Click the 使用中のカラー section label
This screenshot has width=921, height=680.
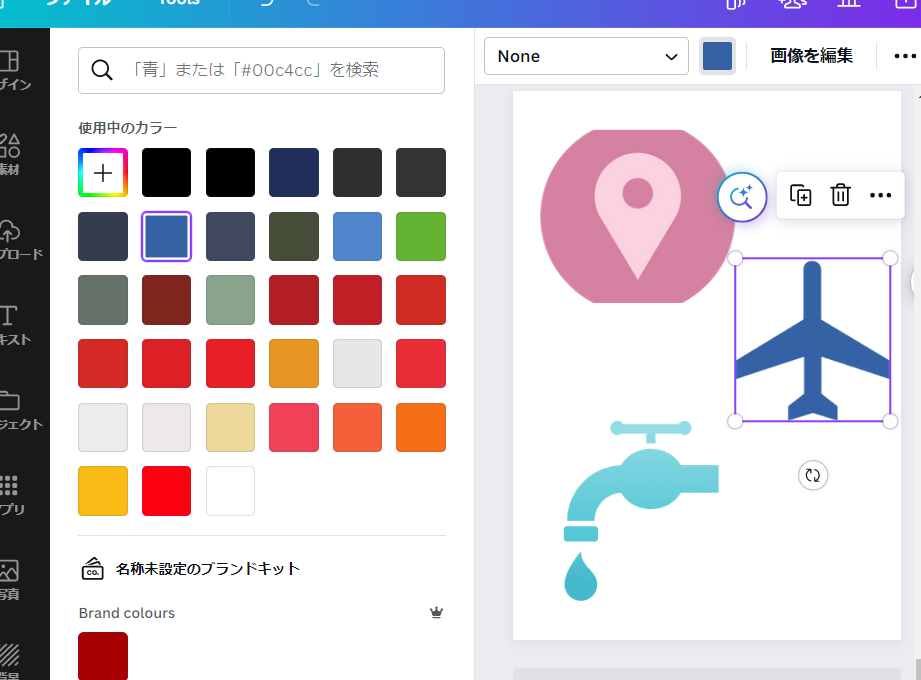127,128
